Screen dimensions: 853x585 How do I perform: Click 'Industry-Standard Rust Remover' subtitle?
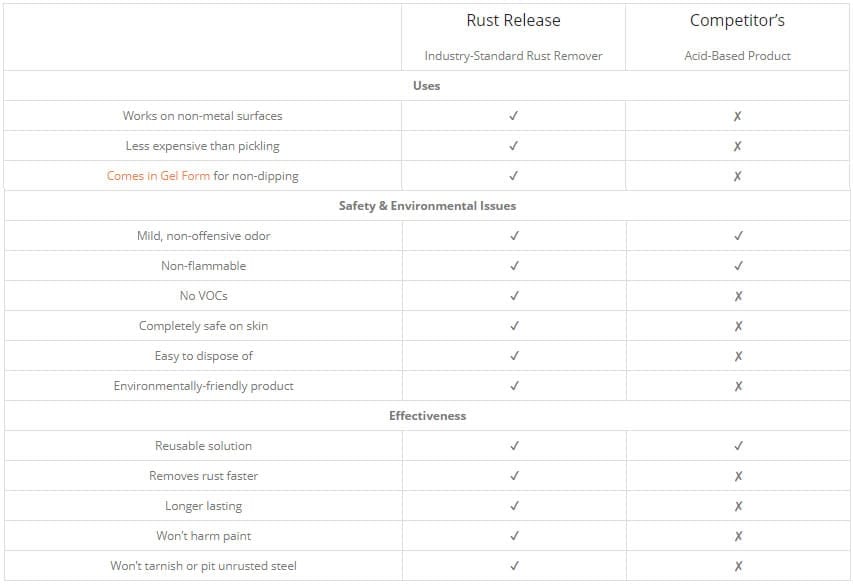513,56
